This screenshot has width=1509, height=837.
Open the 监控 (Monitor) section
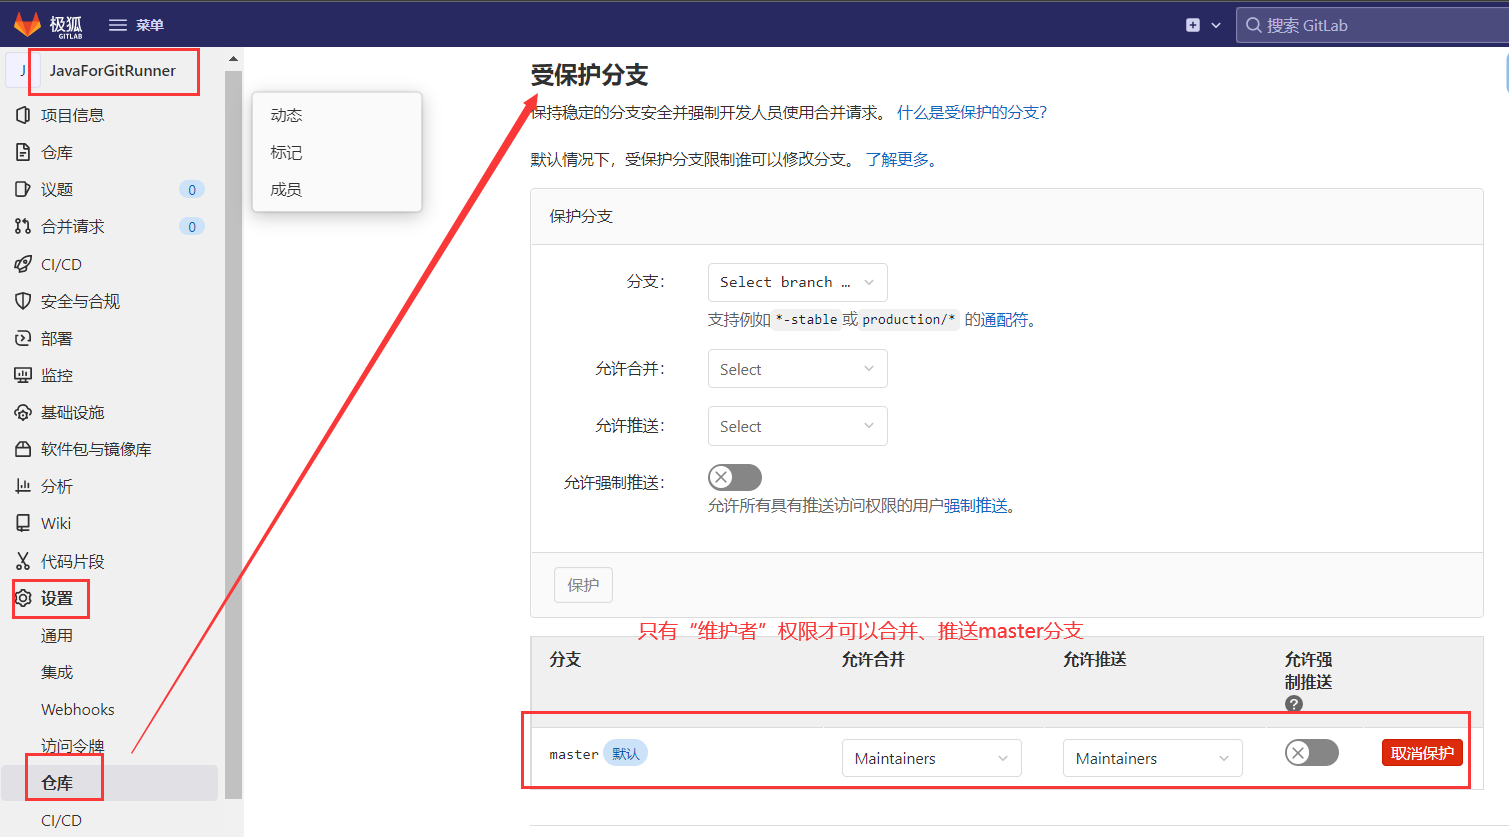[57, 374]
